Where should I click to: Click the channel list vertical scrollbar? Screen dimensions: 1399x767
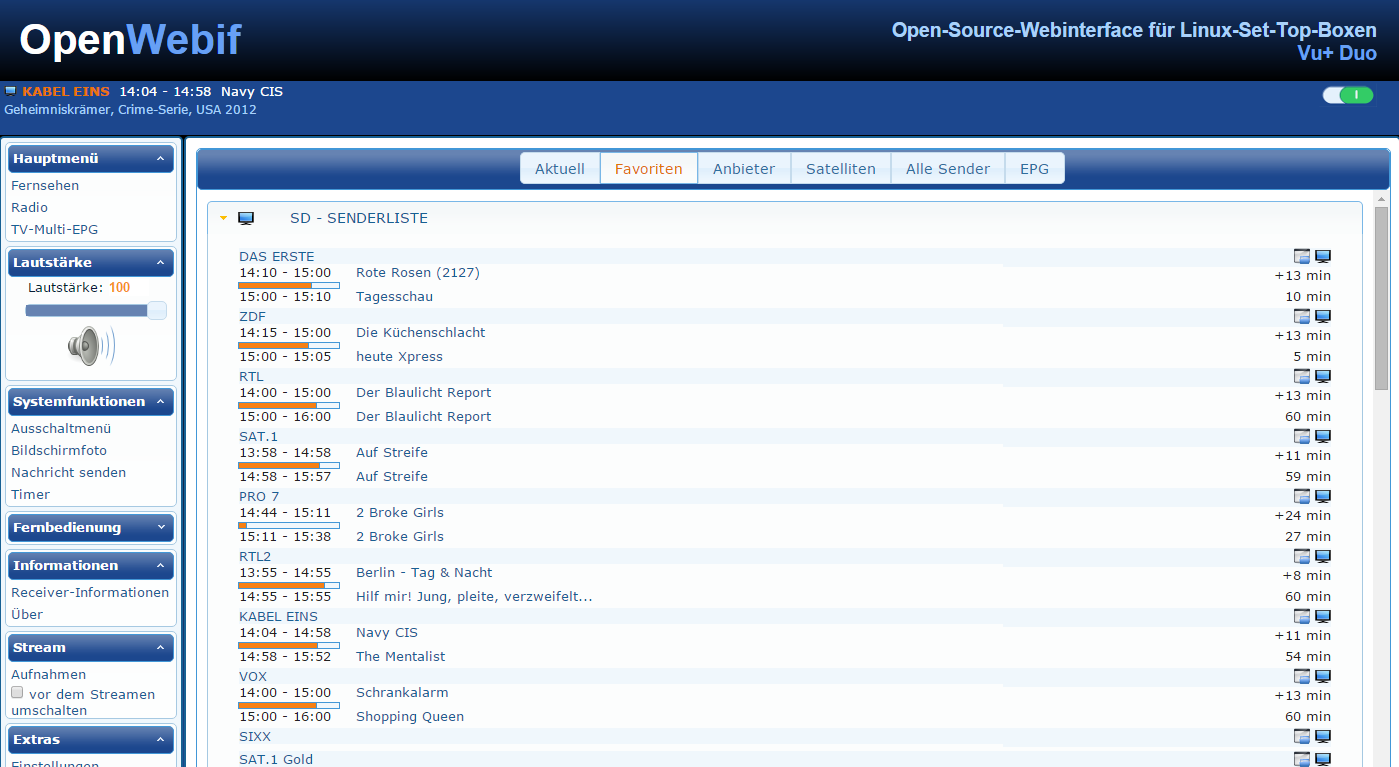[1382, 298]
